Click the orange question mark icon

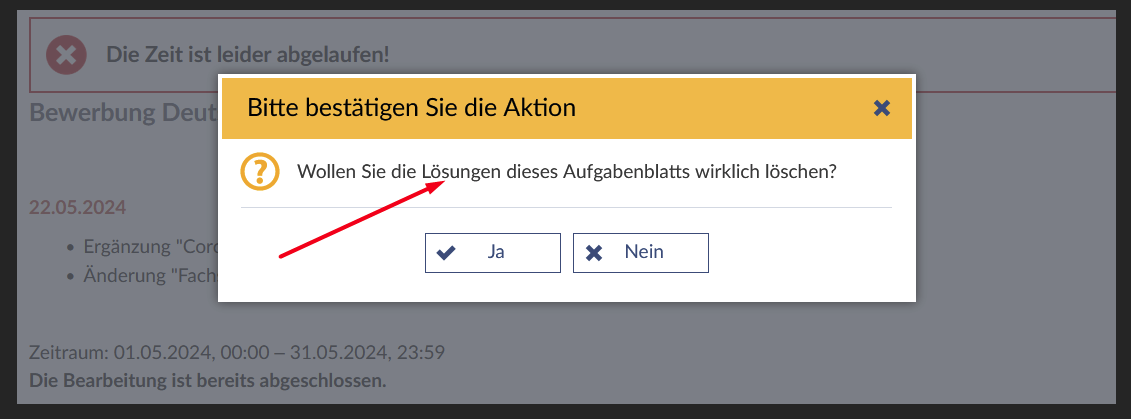[260, 172]
